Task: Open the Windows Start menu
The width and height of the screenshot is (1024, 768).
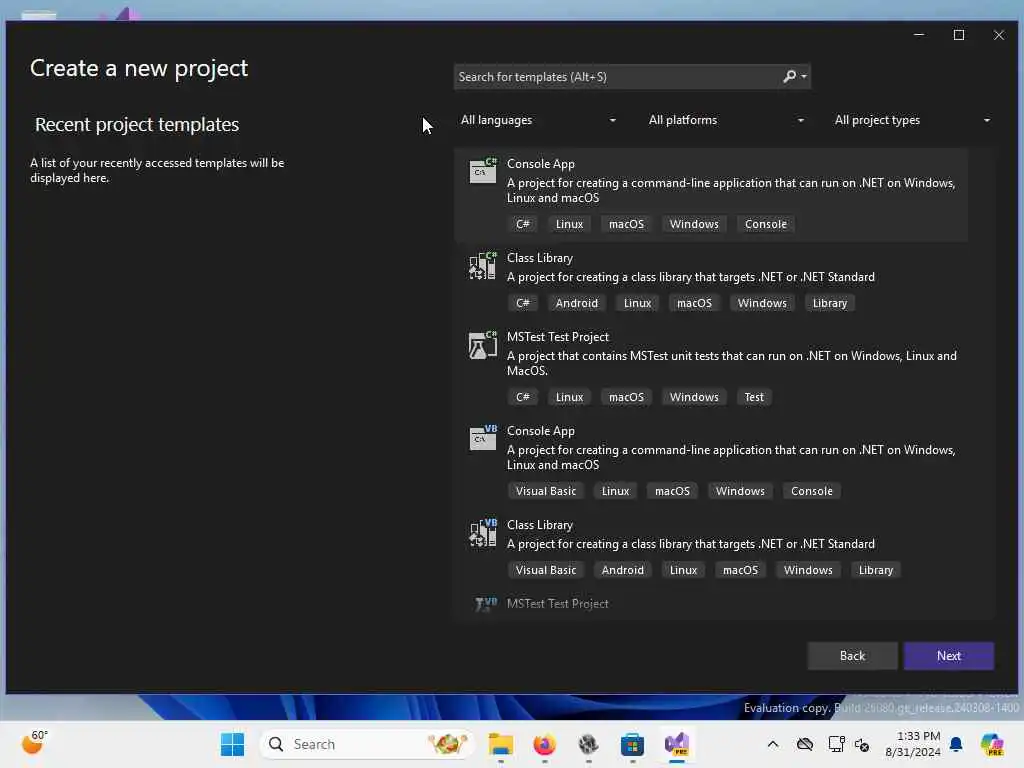Action: click(232, 744)
